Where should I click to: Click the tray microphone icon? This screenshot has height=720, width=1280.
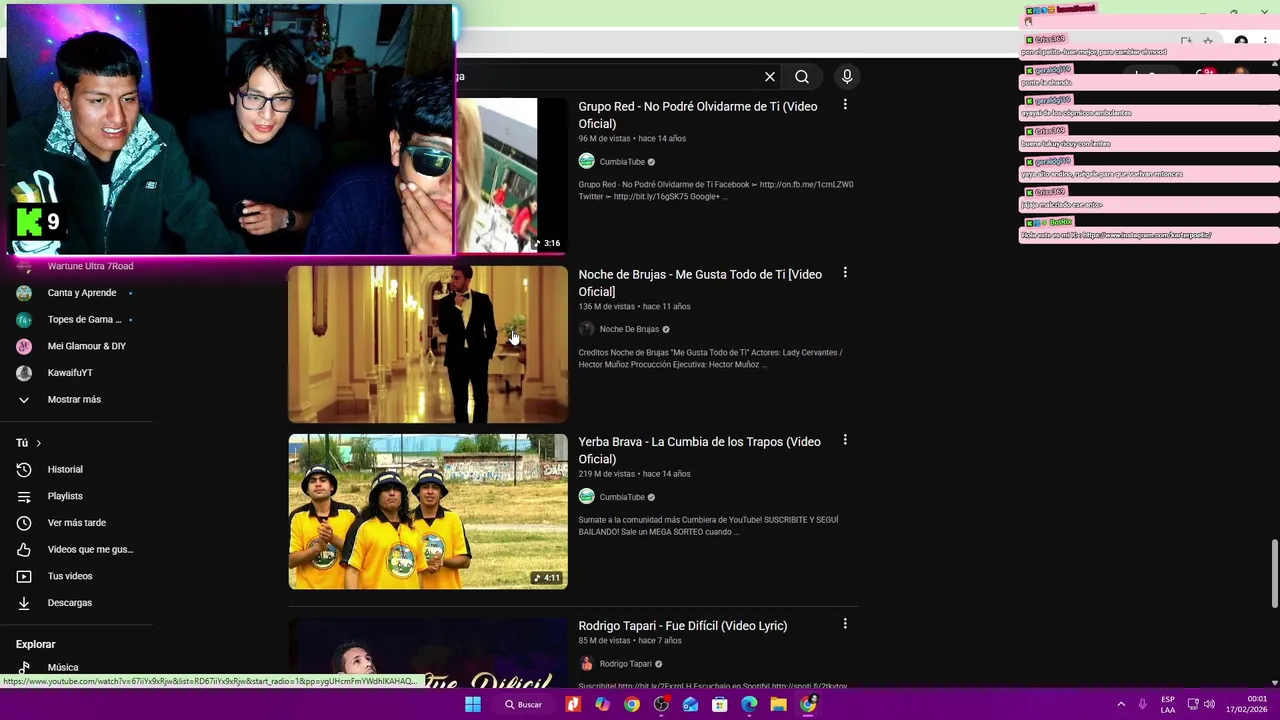tap(1142, 704)
